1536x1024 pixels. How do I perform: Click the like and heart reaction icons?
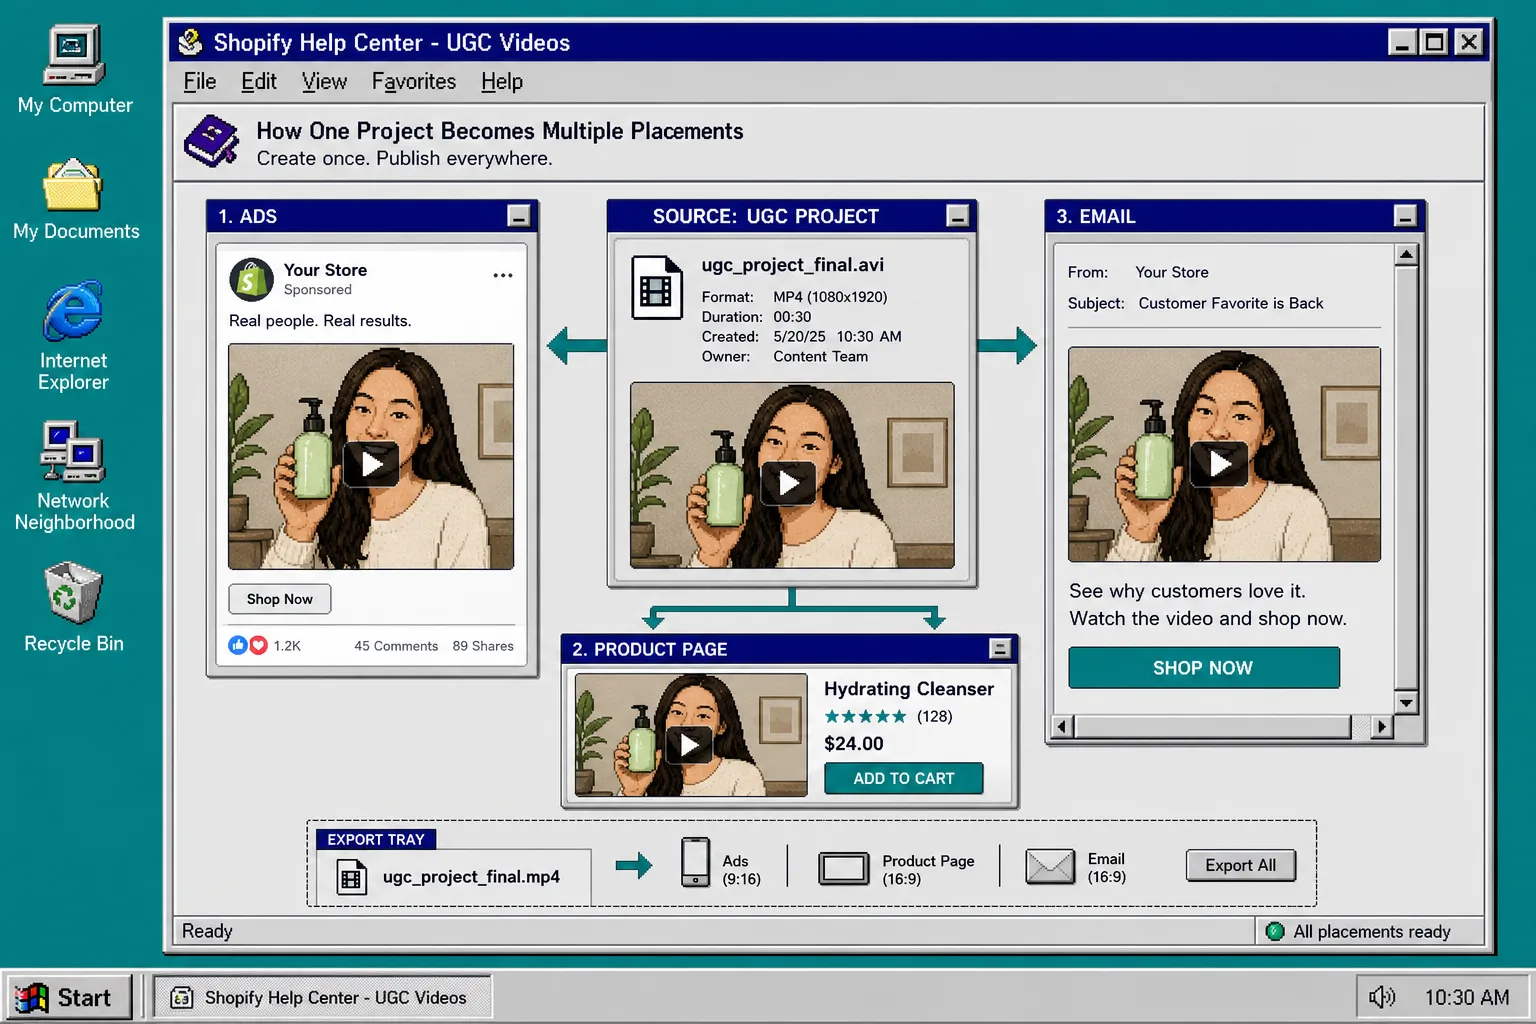(x=248, y=645)
